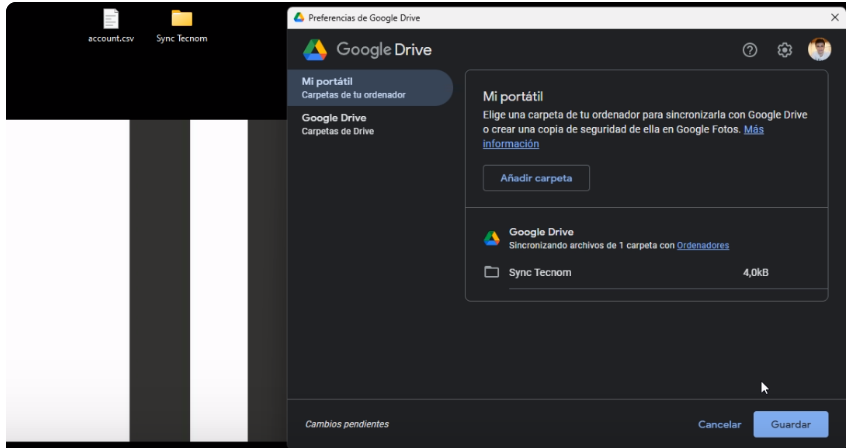Close the Preferencias de Google Drive window

tap(834, 17)
